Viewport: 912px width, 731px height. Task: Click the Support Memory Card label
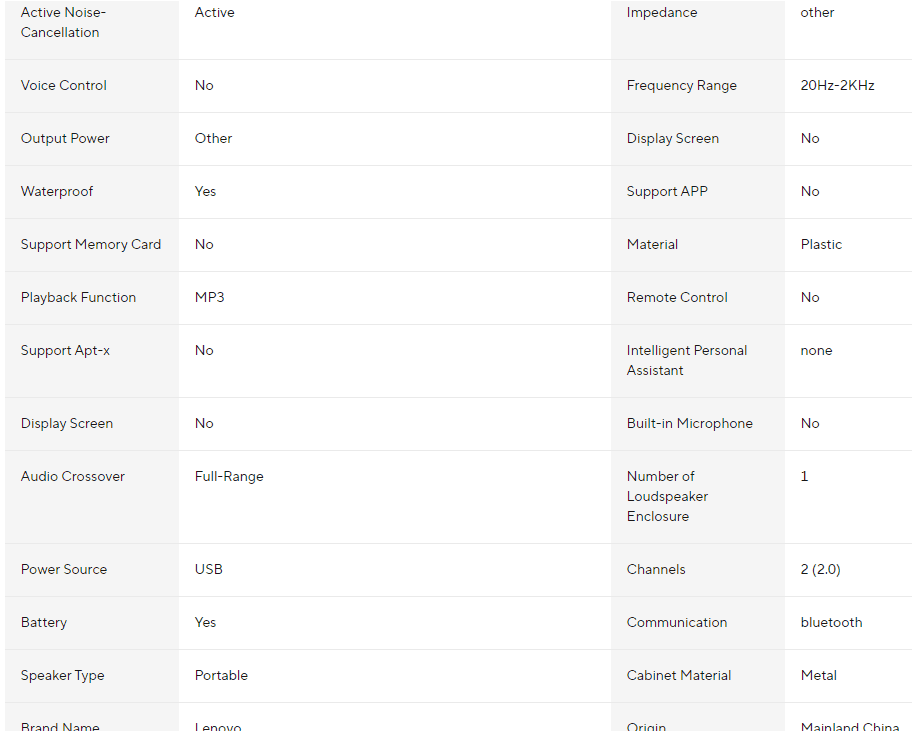[91, 244]
